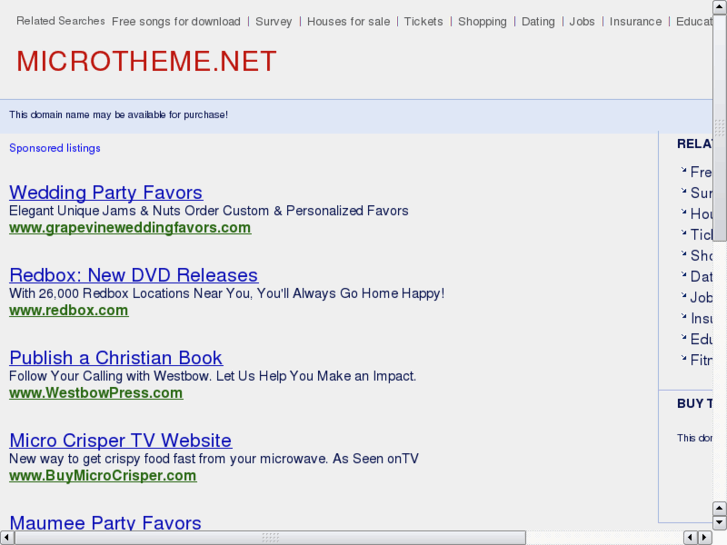
Task: Click 'Follow Your Calling with Westbow' description
Action: [212, 376]
